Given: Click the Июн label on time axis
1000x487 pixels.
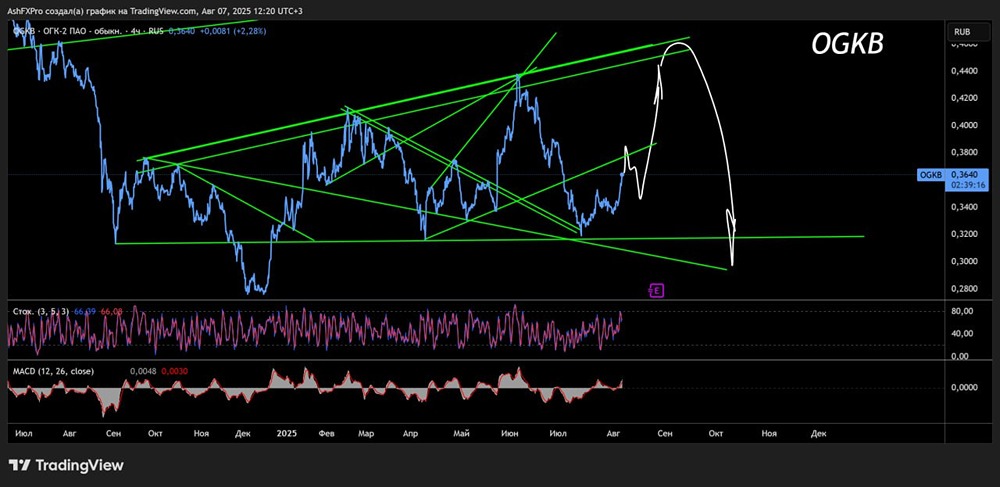Looking at the screenshot, I should tap(510, 433).
